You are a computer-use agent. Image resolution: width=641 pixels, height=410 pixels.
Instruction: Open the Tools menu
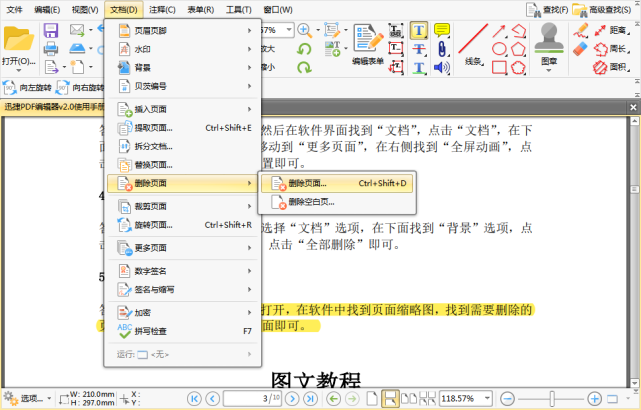239,9
